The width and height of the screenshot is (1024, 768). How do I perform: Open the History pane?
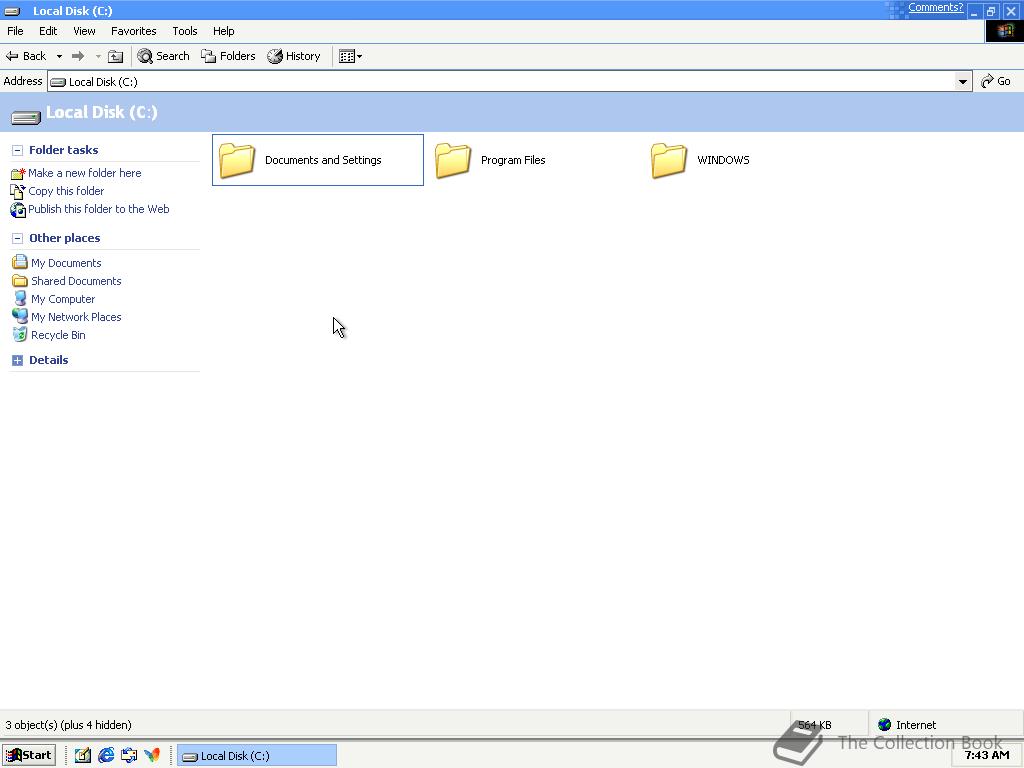click(294, 56)
